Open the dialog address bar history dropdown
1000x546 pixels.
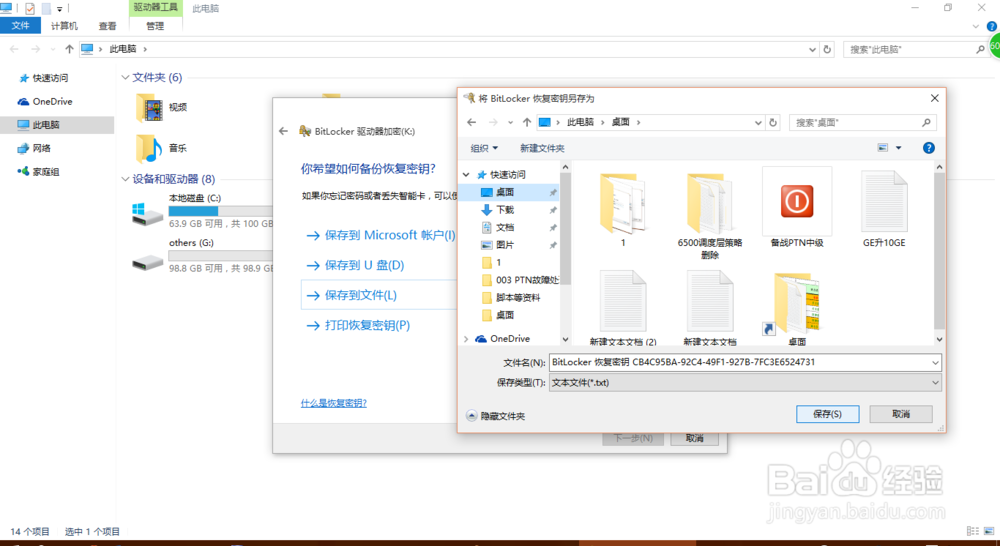point(758,122)
